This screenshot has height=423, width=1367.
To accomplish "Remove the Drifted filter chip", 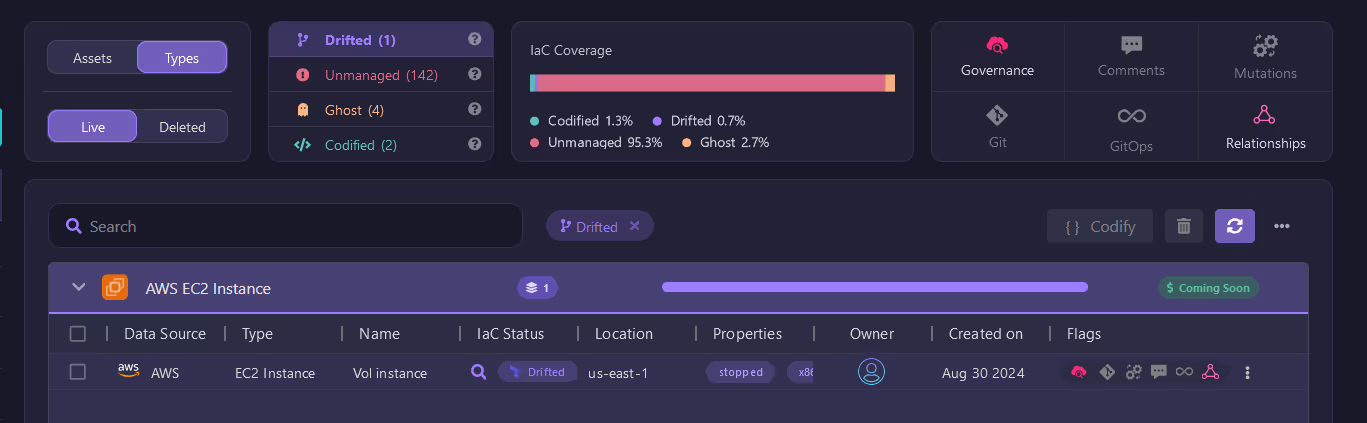I will [634, 226].
